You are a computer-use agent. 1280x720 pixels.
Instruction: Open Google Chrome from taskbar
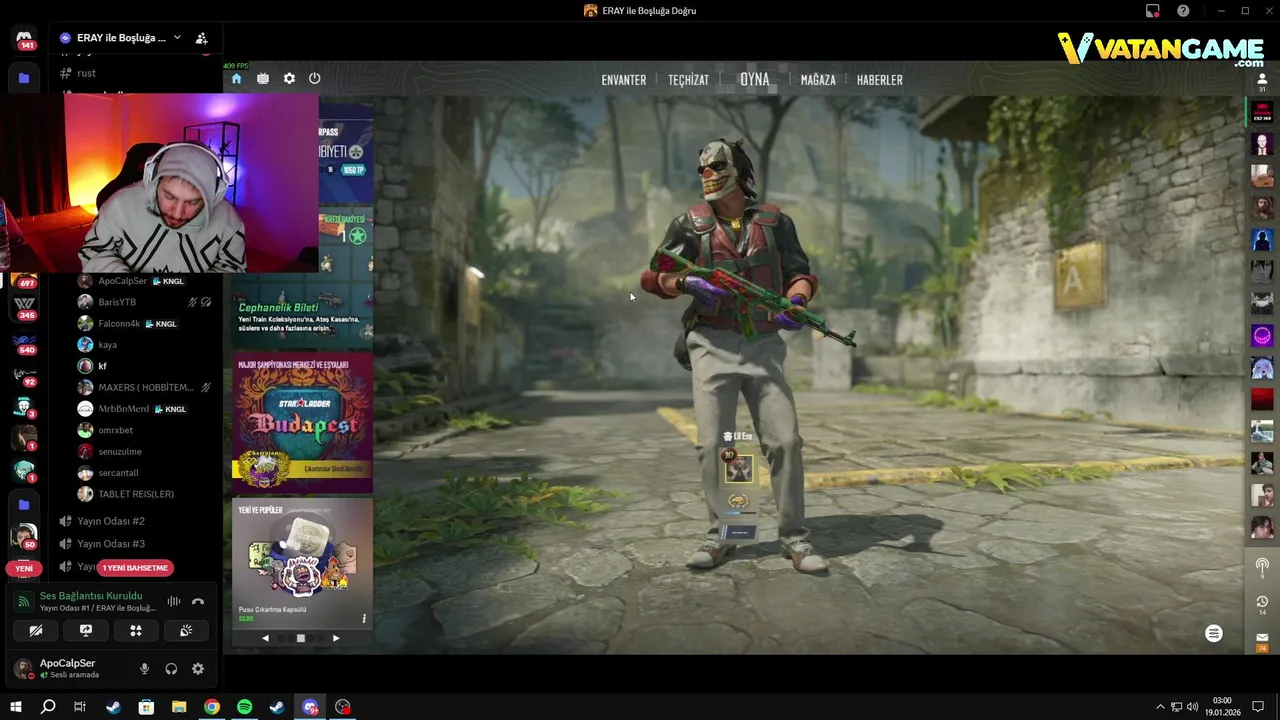pyautogui.click(x=212, y=707)
